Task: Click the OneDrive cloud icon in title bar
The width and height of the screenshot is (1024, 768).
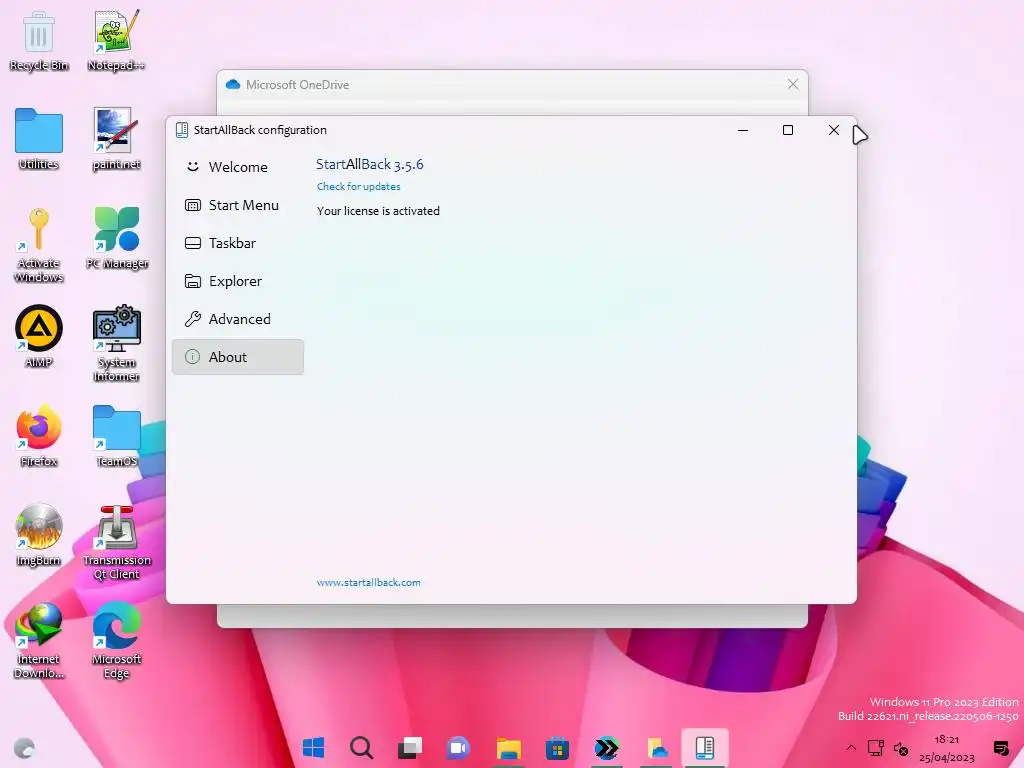Action: pyautogui.click(x=232, y=84)
